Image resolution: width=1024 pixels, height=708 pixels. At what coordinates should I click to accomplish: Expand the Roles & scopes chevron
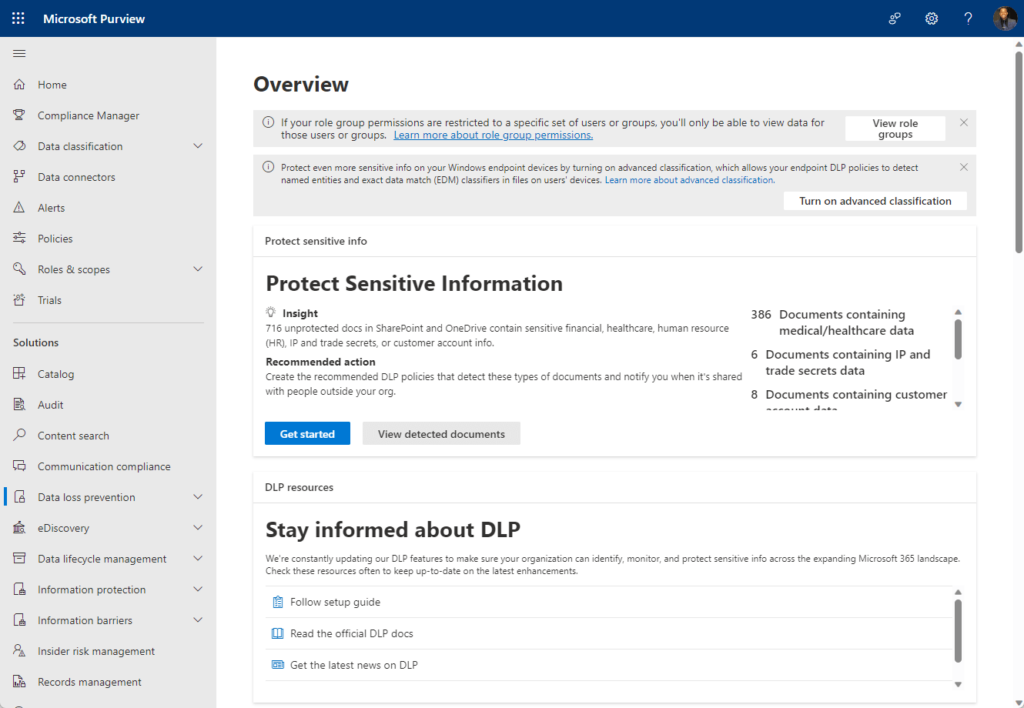[x=198, y=268]
